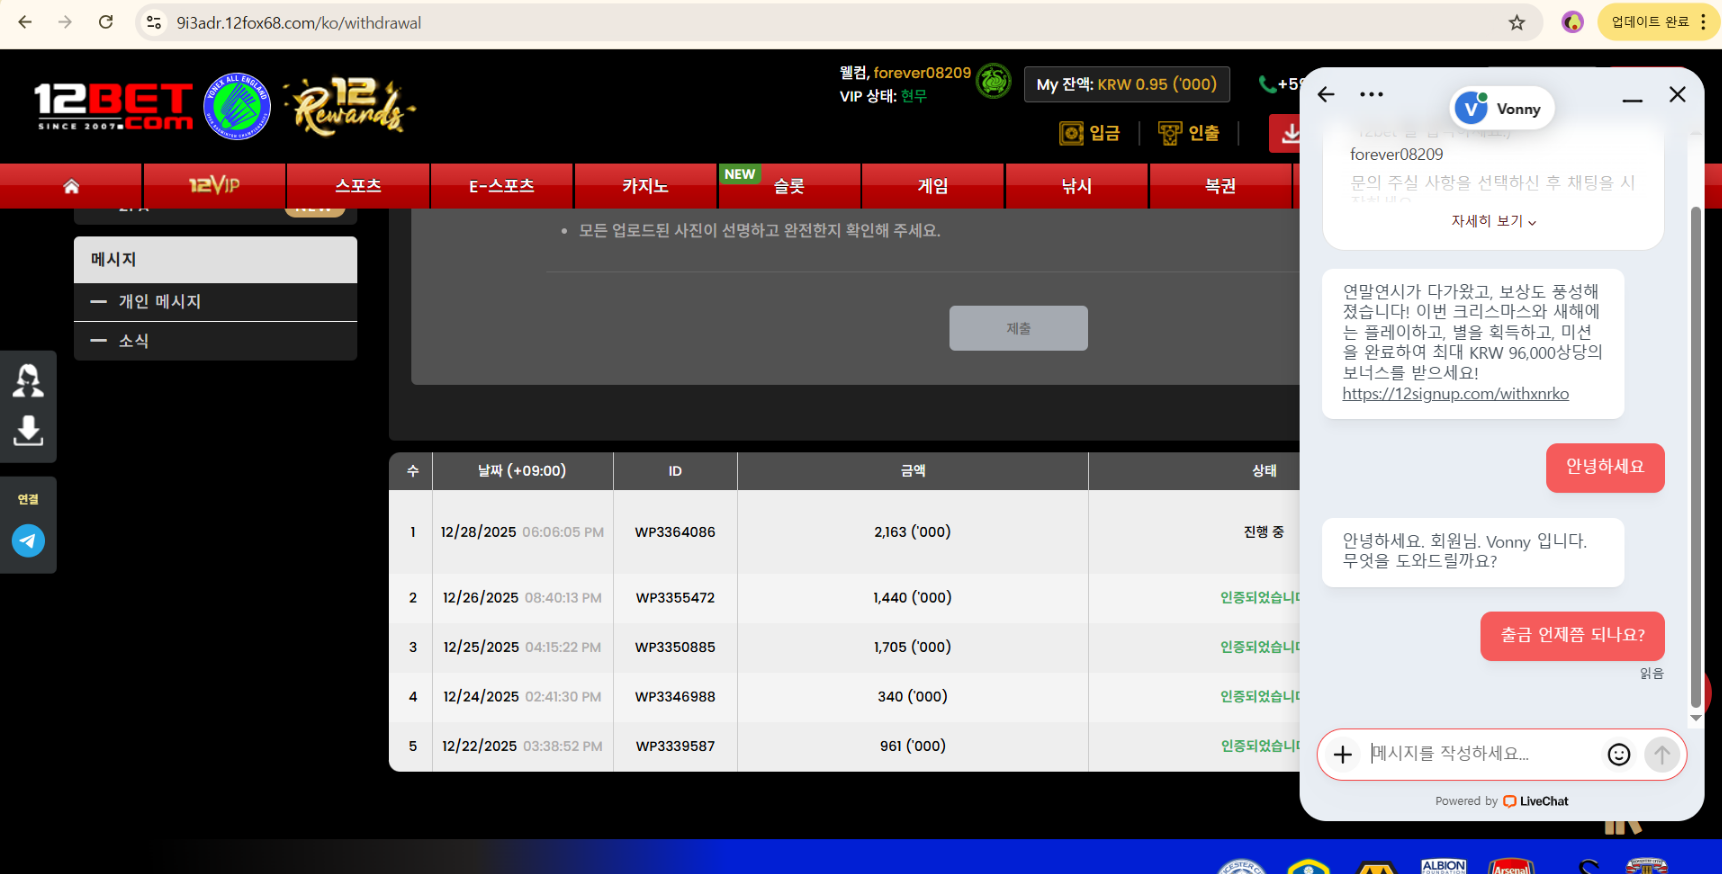The height and width of the screenshot is (874, 1722).
Task: Expand the '개인 메시지' sidebar item
Action: [160, 301]
